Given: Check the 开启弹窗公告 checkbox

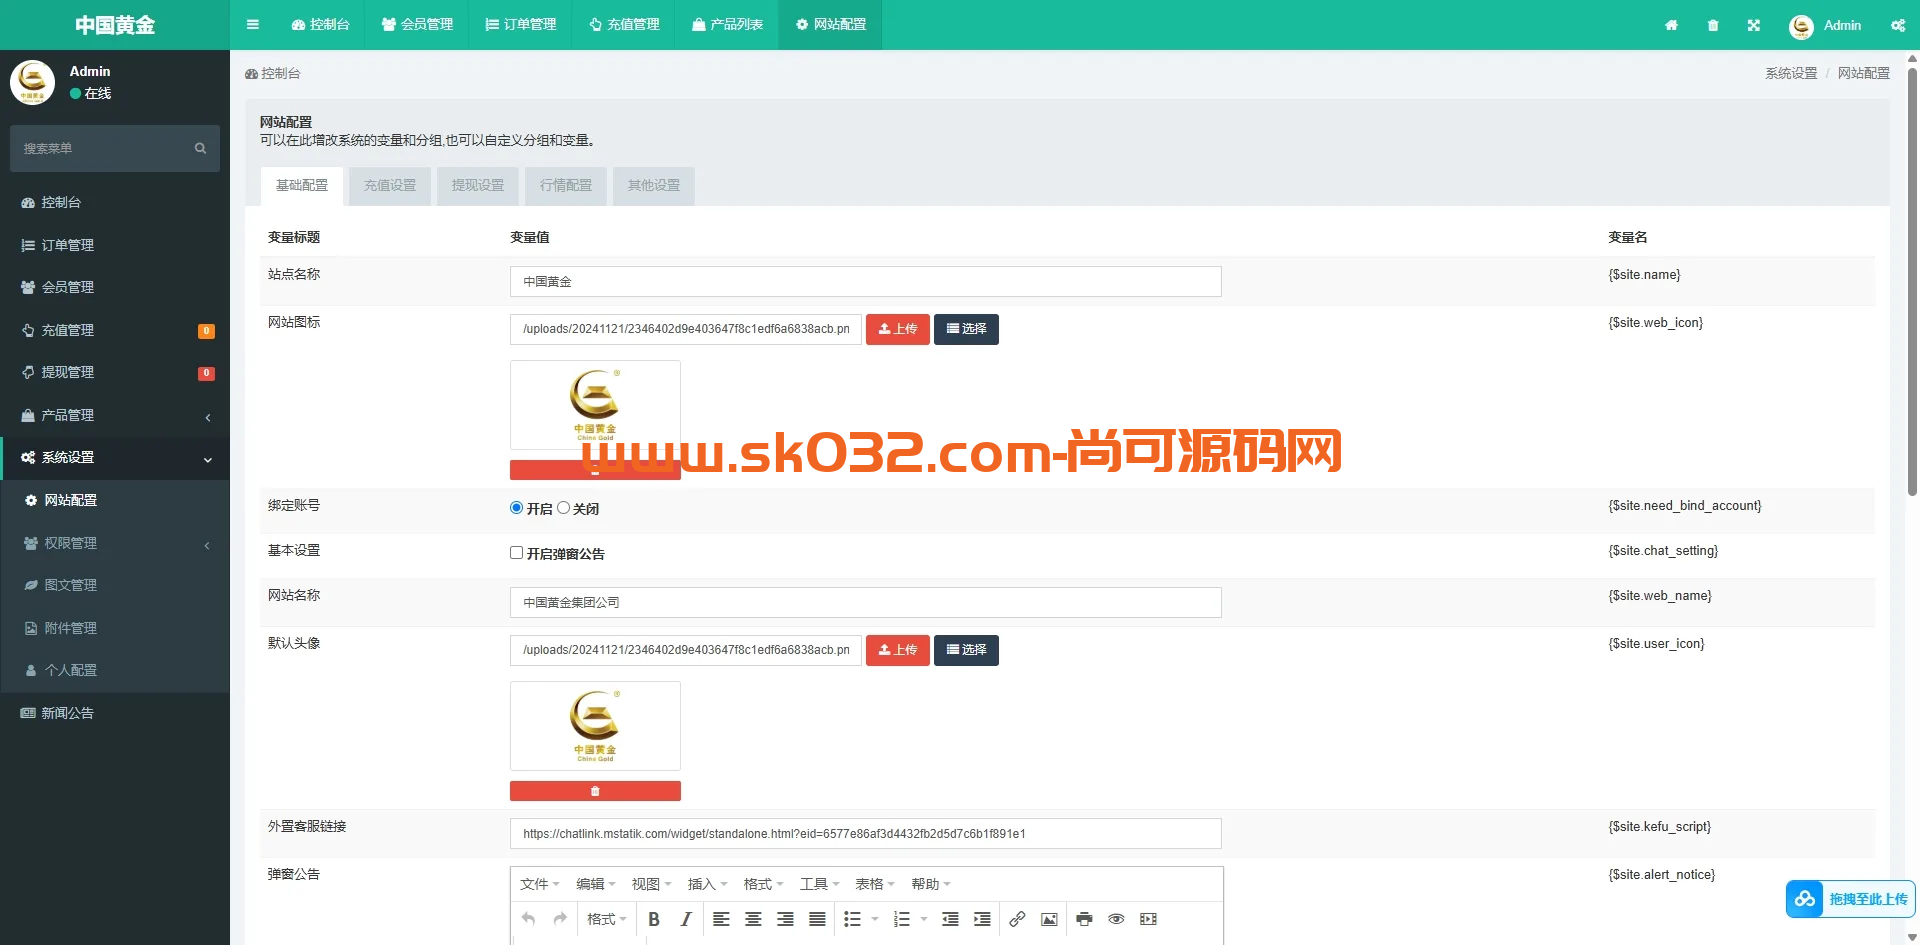Looking at the screenshot, I should (x=516, y=552).
